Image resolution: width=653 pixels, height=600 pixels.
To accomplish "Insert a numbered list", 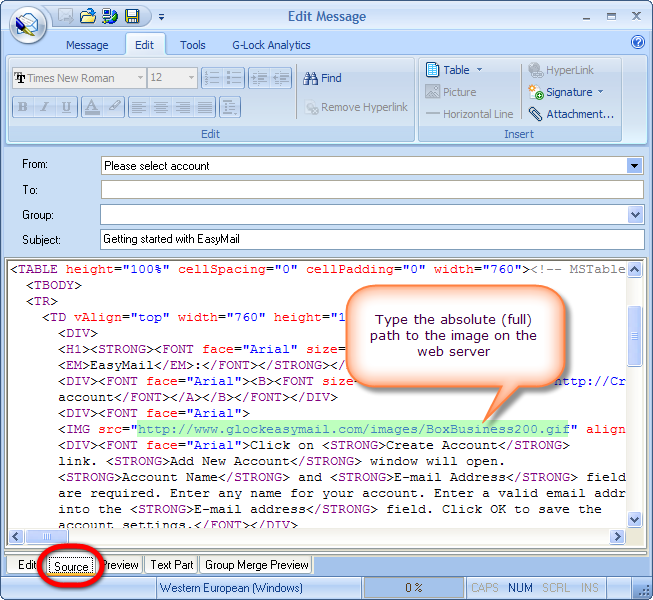I will tap(212, 78).
